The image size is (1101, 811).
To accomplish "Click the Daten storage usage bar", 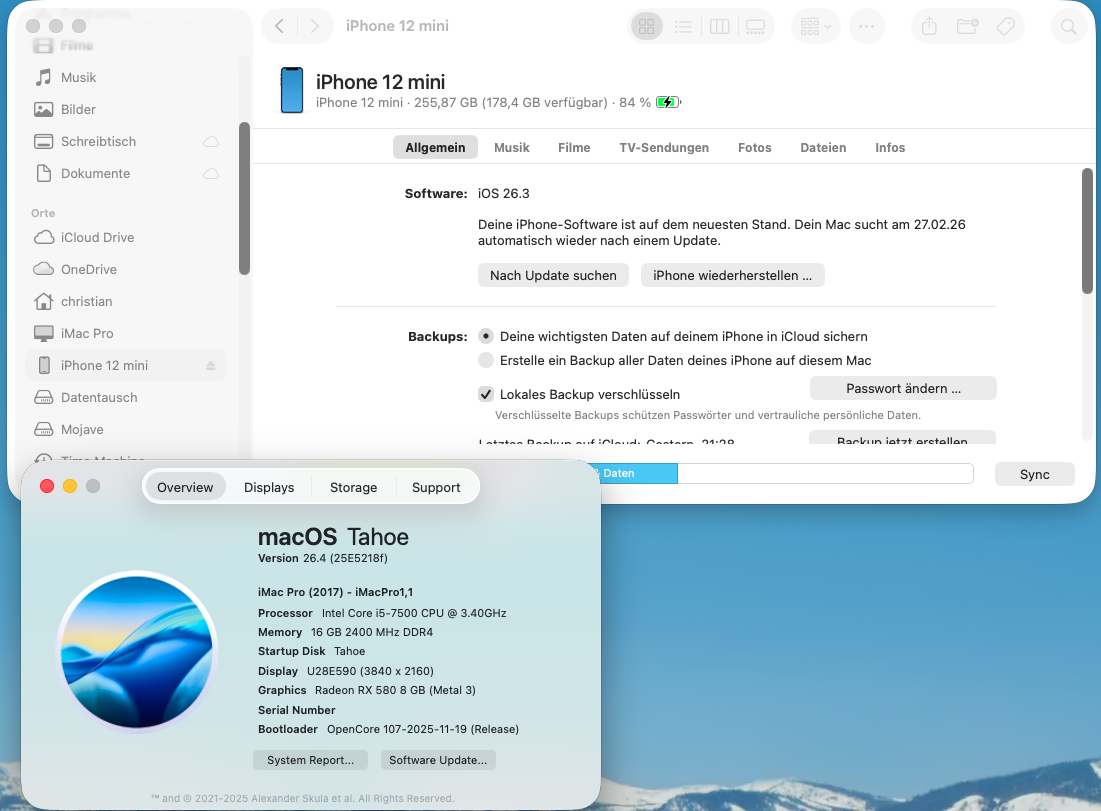I will point(638,473).
